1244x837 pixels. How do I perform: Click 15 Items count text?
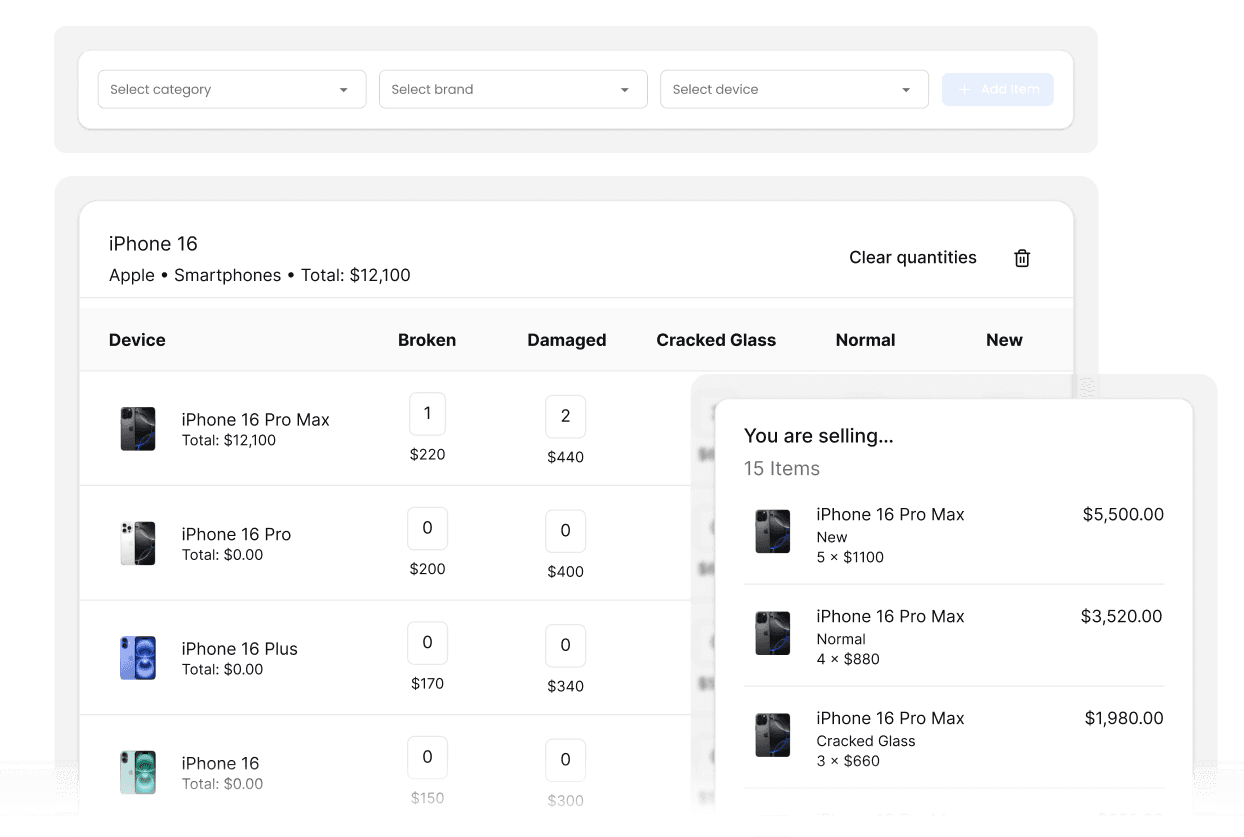pos(782,469)
